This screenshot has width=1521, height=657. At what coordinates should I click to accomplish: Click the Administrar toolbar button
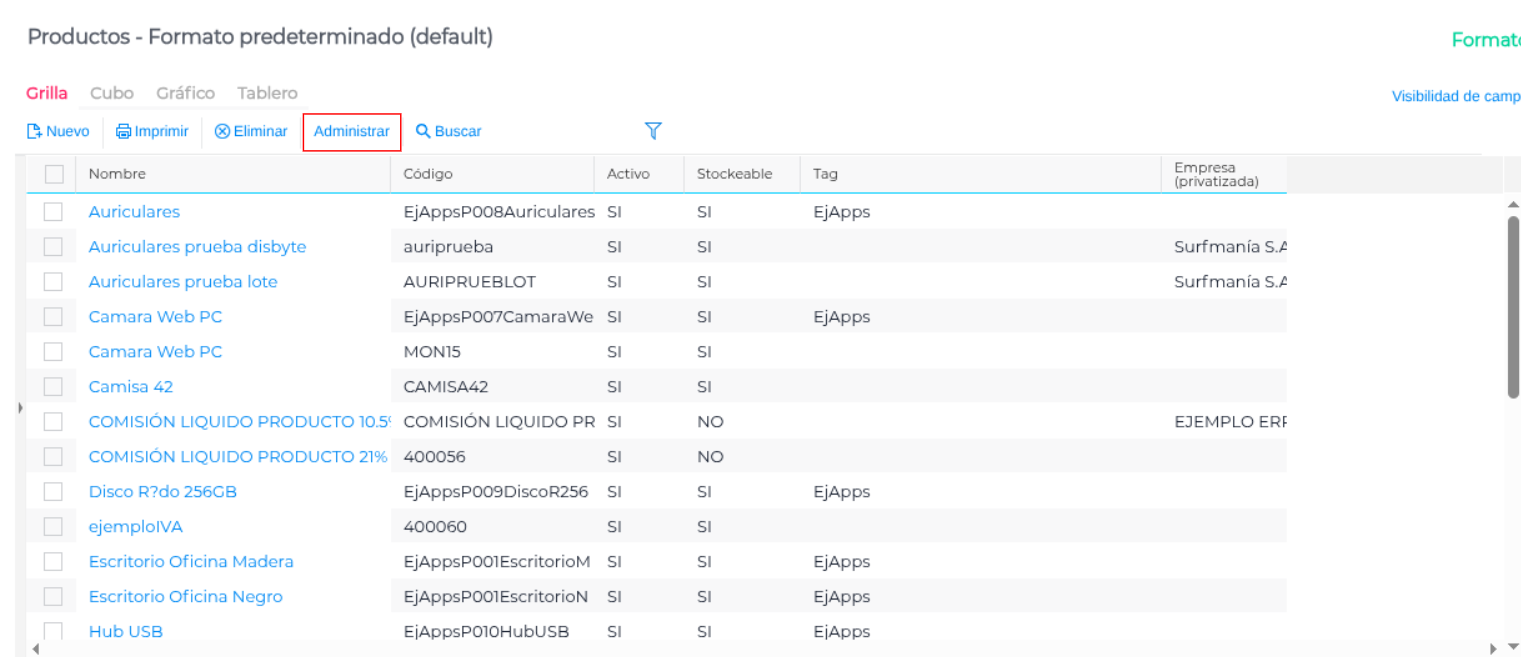point(352,132)
